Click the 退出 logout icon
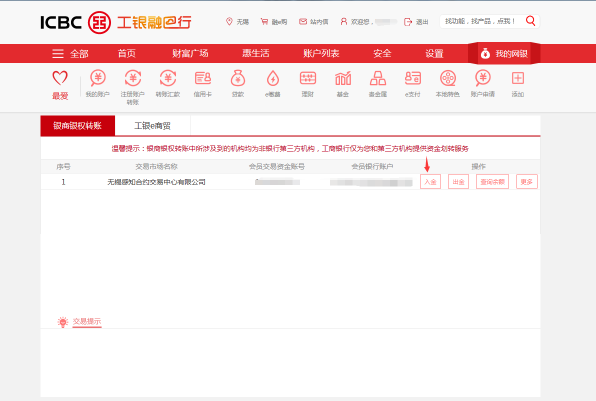The width and height of the screenshot is (596, 401). click(407, 22)
